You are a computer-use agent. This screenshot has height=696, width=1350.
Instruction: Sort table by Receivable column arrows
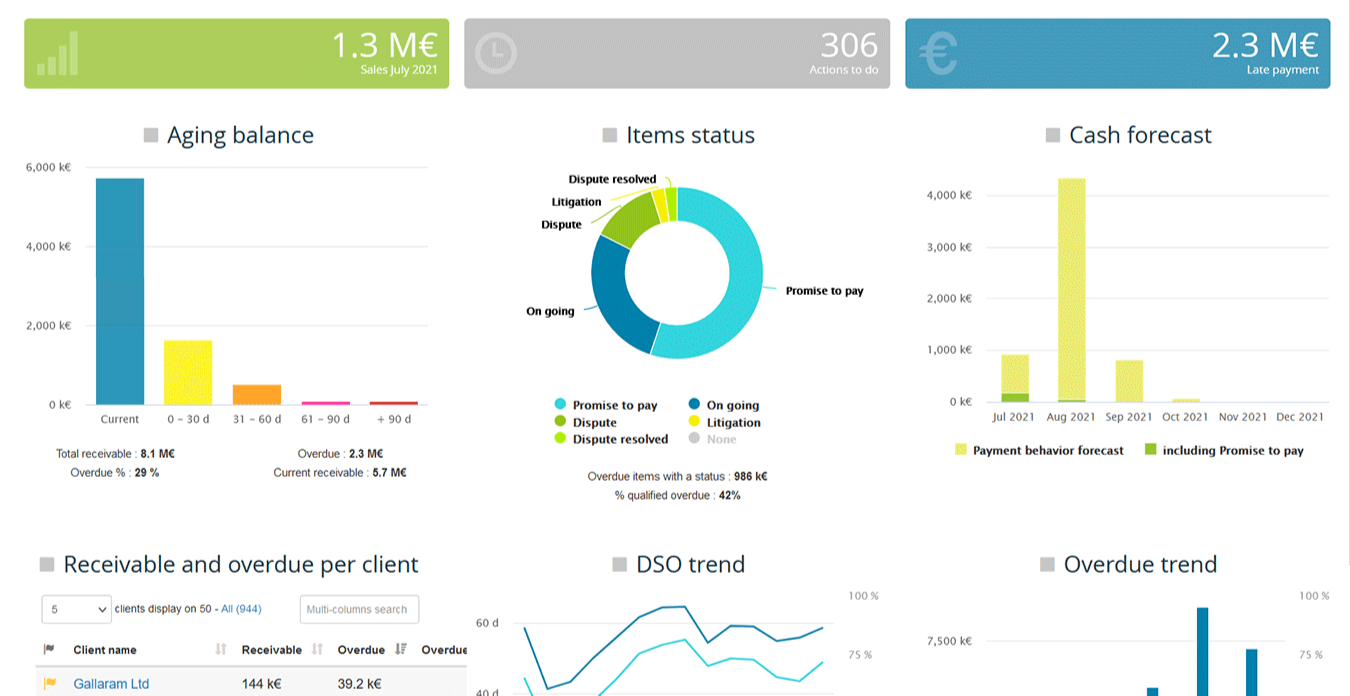317,650
